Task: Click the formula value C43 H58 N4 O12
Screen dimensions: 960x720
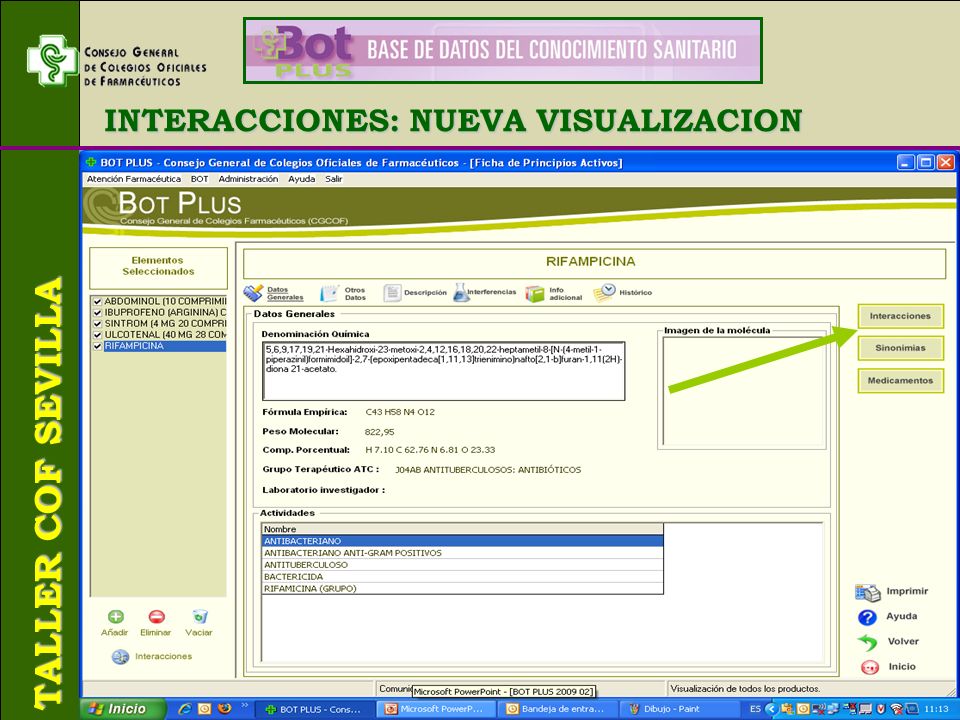Action: pyautogui.click(x=400, y=412)
